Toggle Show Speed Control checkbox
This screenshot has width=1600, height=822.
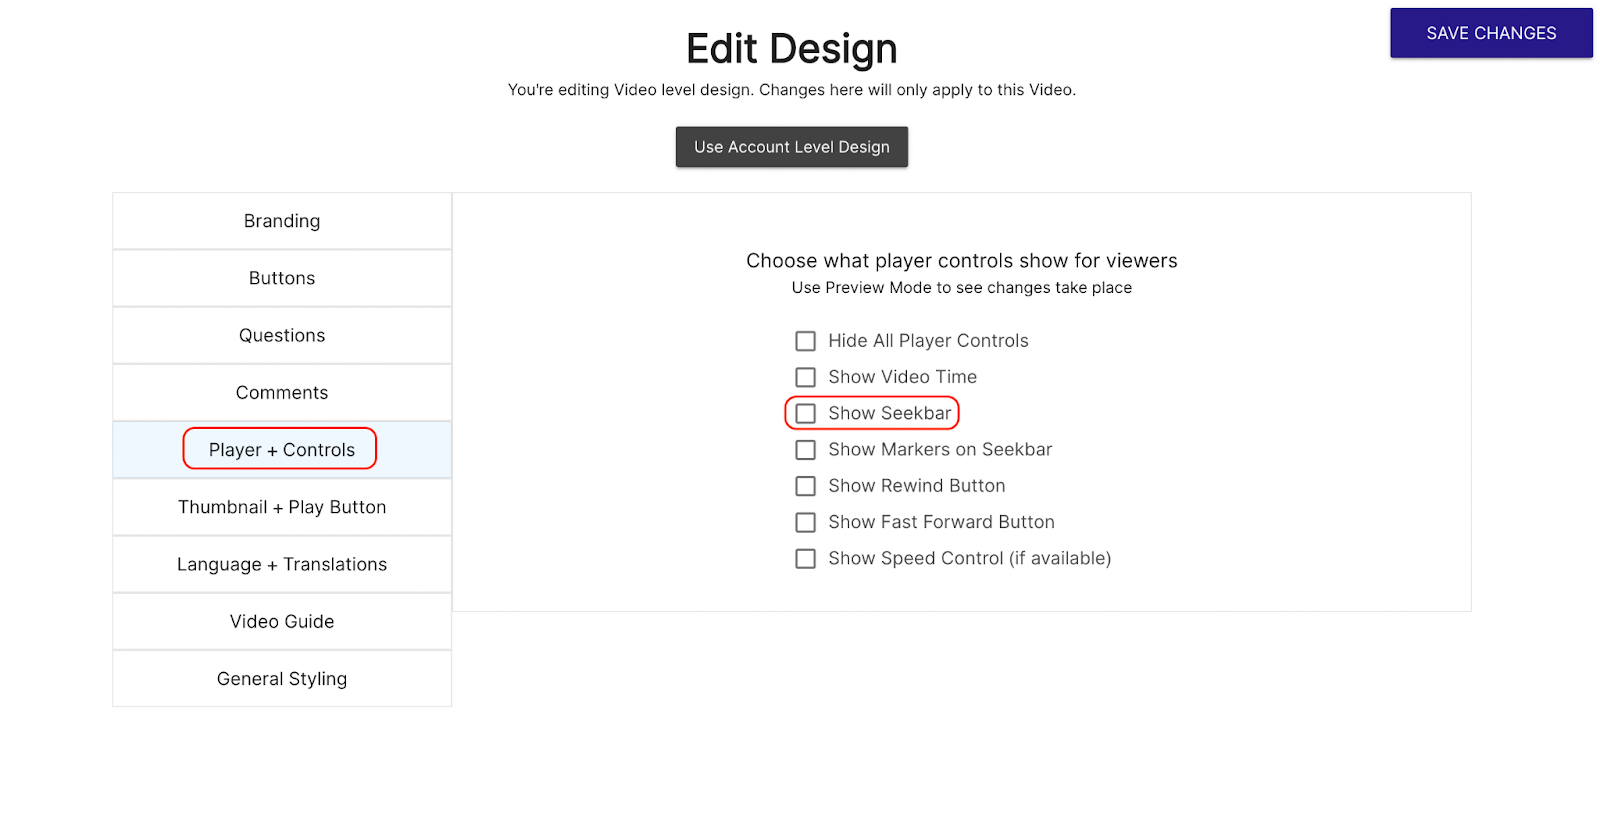[x=805, y=558]
